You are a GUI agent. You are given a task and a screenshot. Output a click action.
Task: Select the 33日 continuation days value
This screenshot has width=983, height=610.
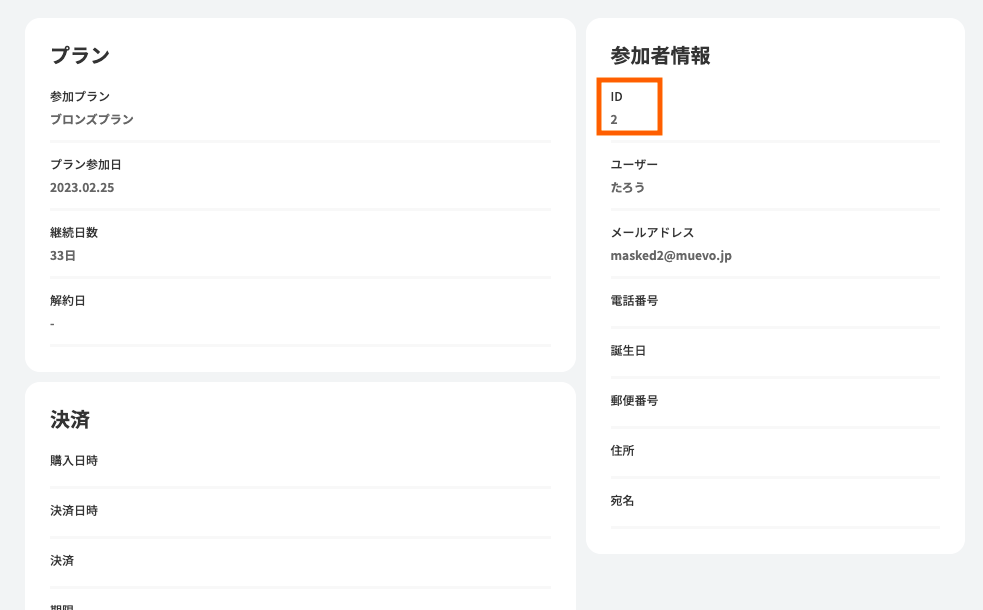63,255
